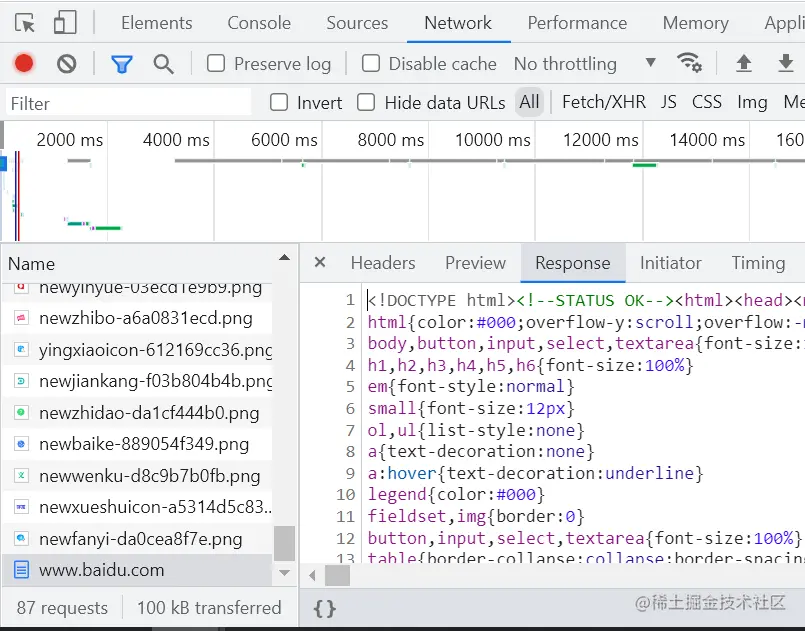The image size is (805, 631).
Task: Select the Response tab
Action: point(572,263)
